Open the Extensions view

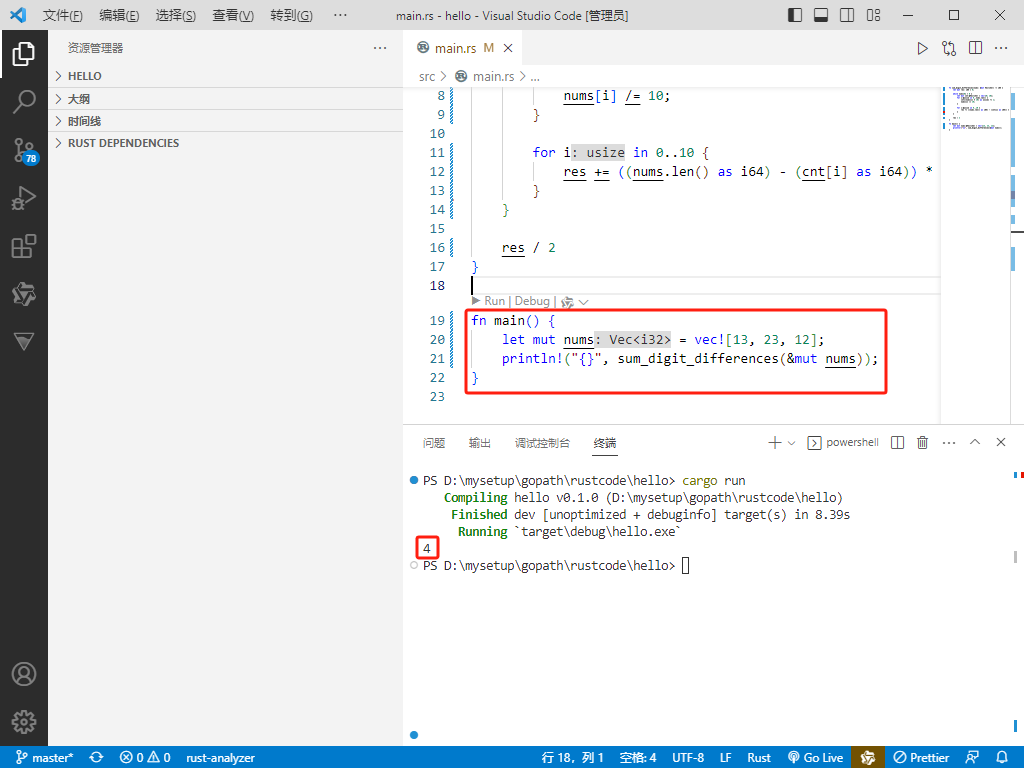tap(24, 246)
